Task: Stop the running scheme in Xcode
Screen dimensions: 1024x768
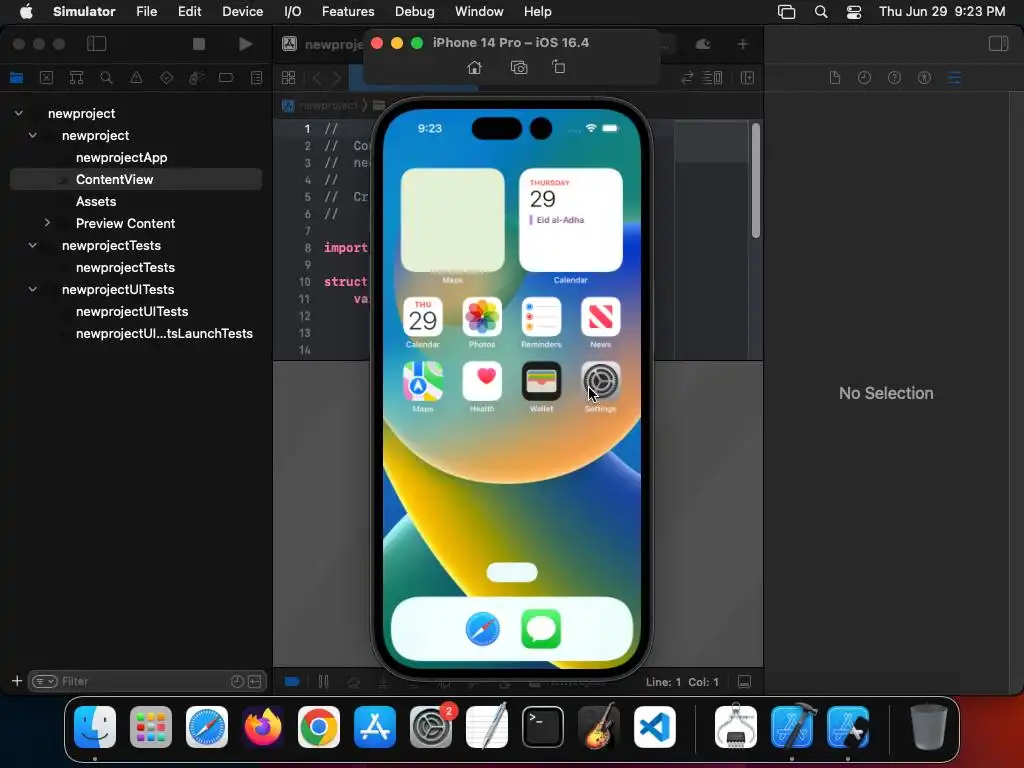Action: pyautogui.click(x=199, y=44)
